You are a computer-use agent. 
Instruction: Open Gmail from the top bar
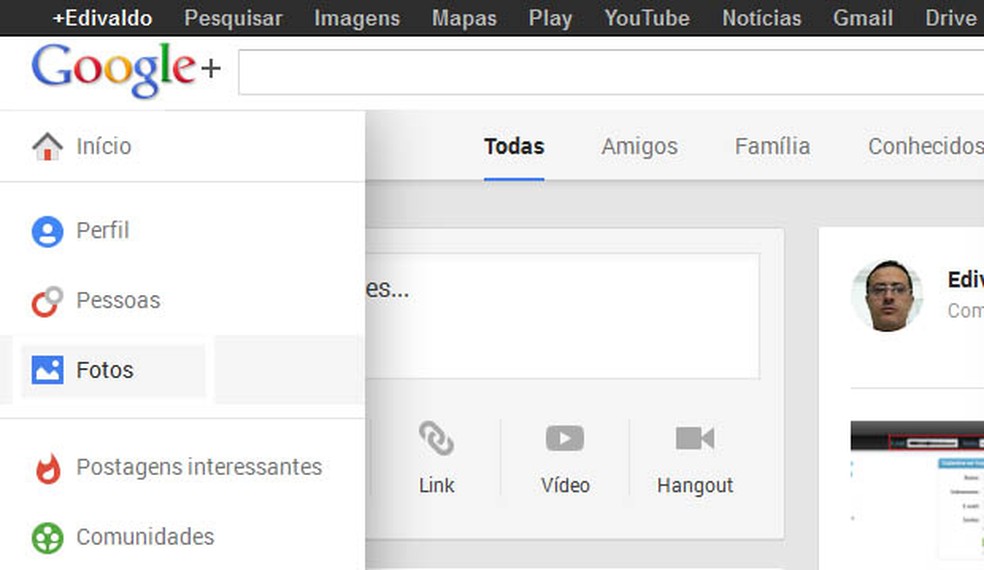click(863, 18)
